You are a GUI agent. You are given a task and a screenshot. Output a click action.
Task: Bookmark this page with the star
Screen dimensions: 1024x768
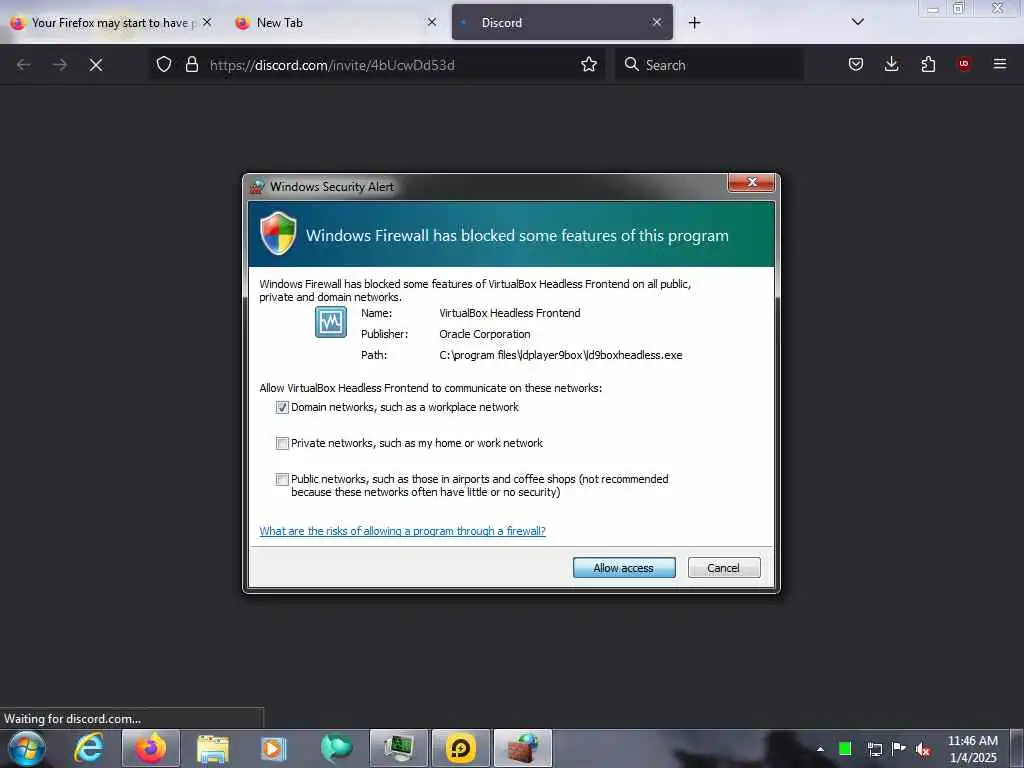coord(589,65)
